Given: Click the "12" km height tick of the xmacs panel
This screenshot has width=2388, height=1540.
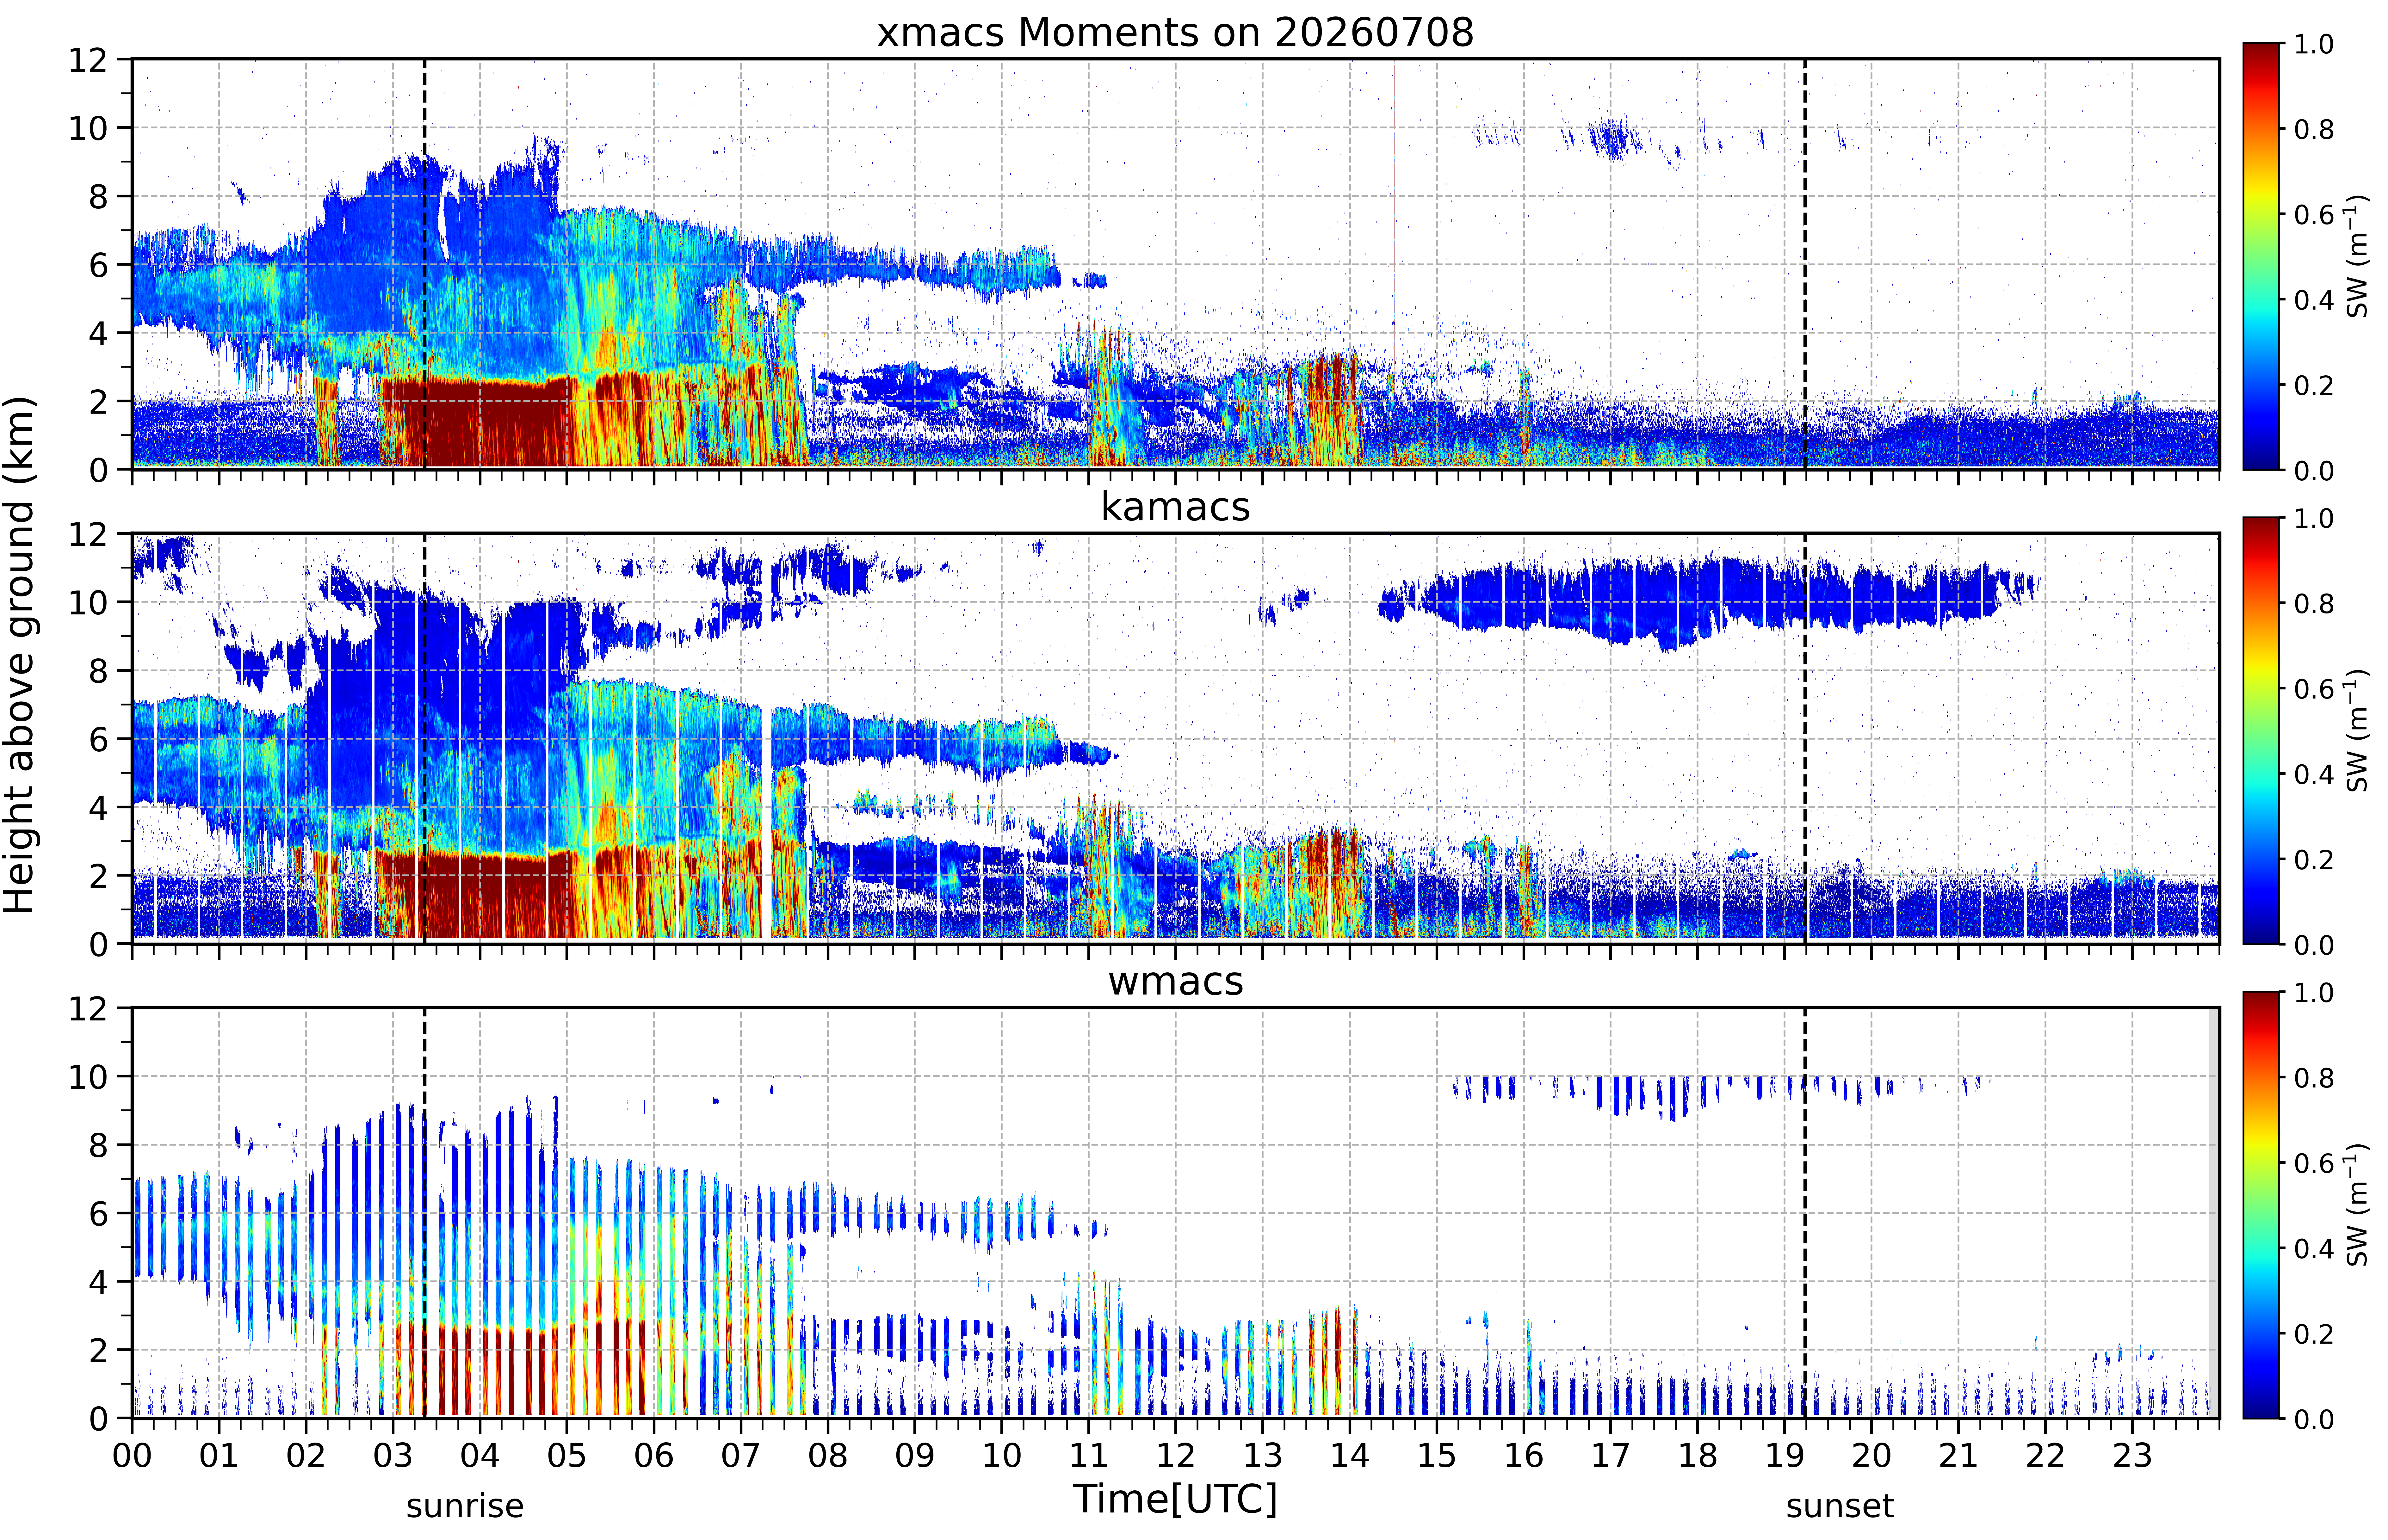Looking at the screenshot, I should point(88,60).
